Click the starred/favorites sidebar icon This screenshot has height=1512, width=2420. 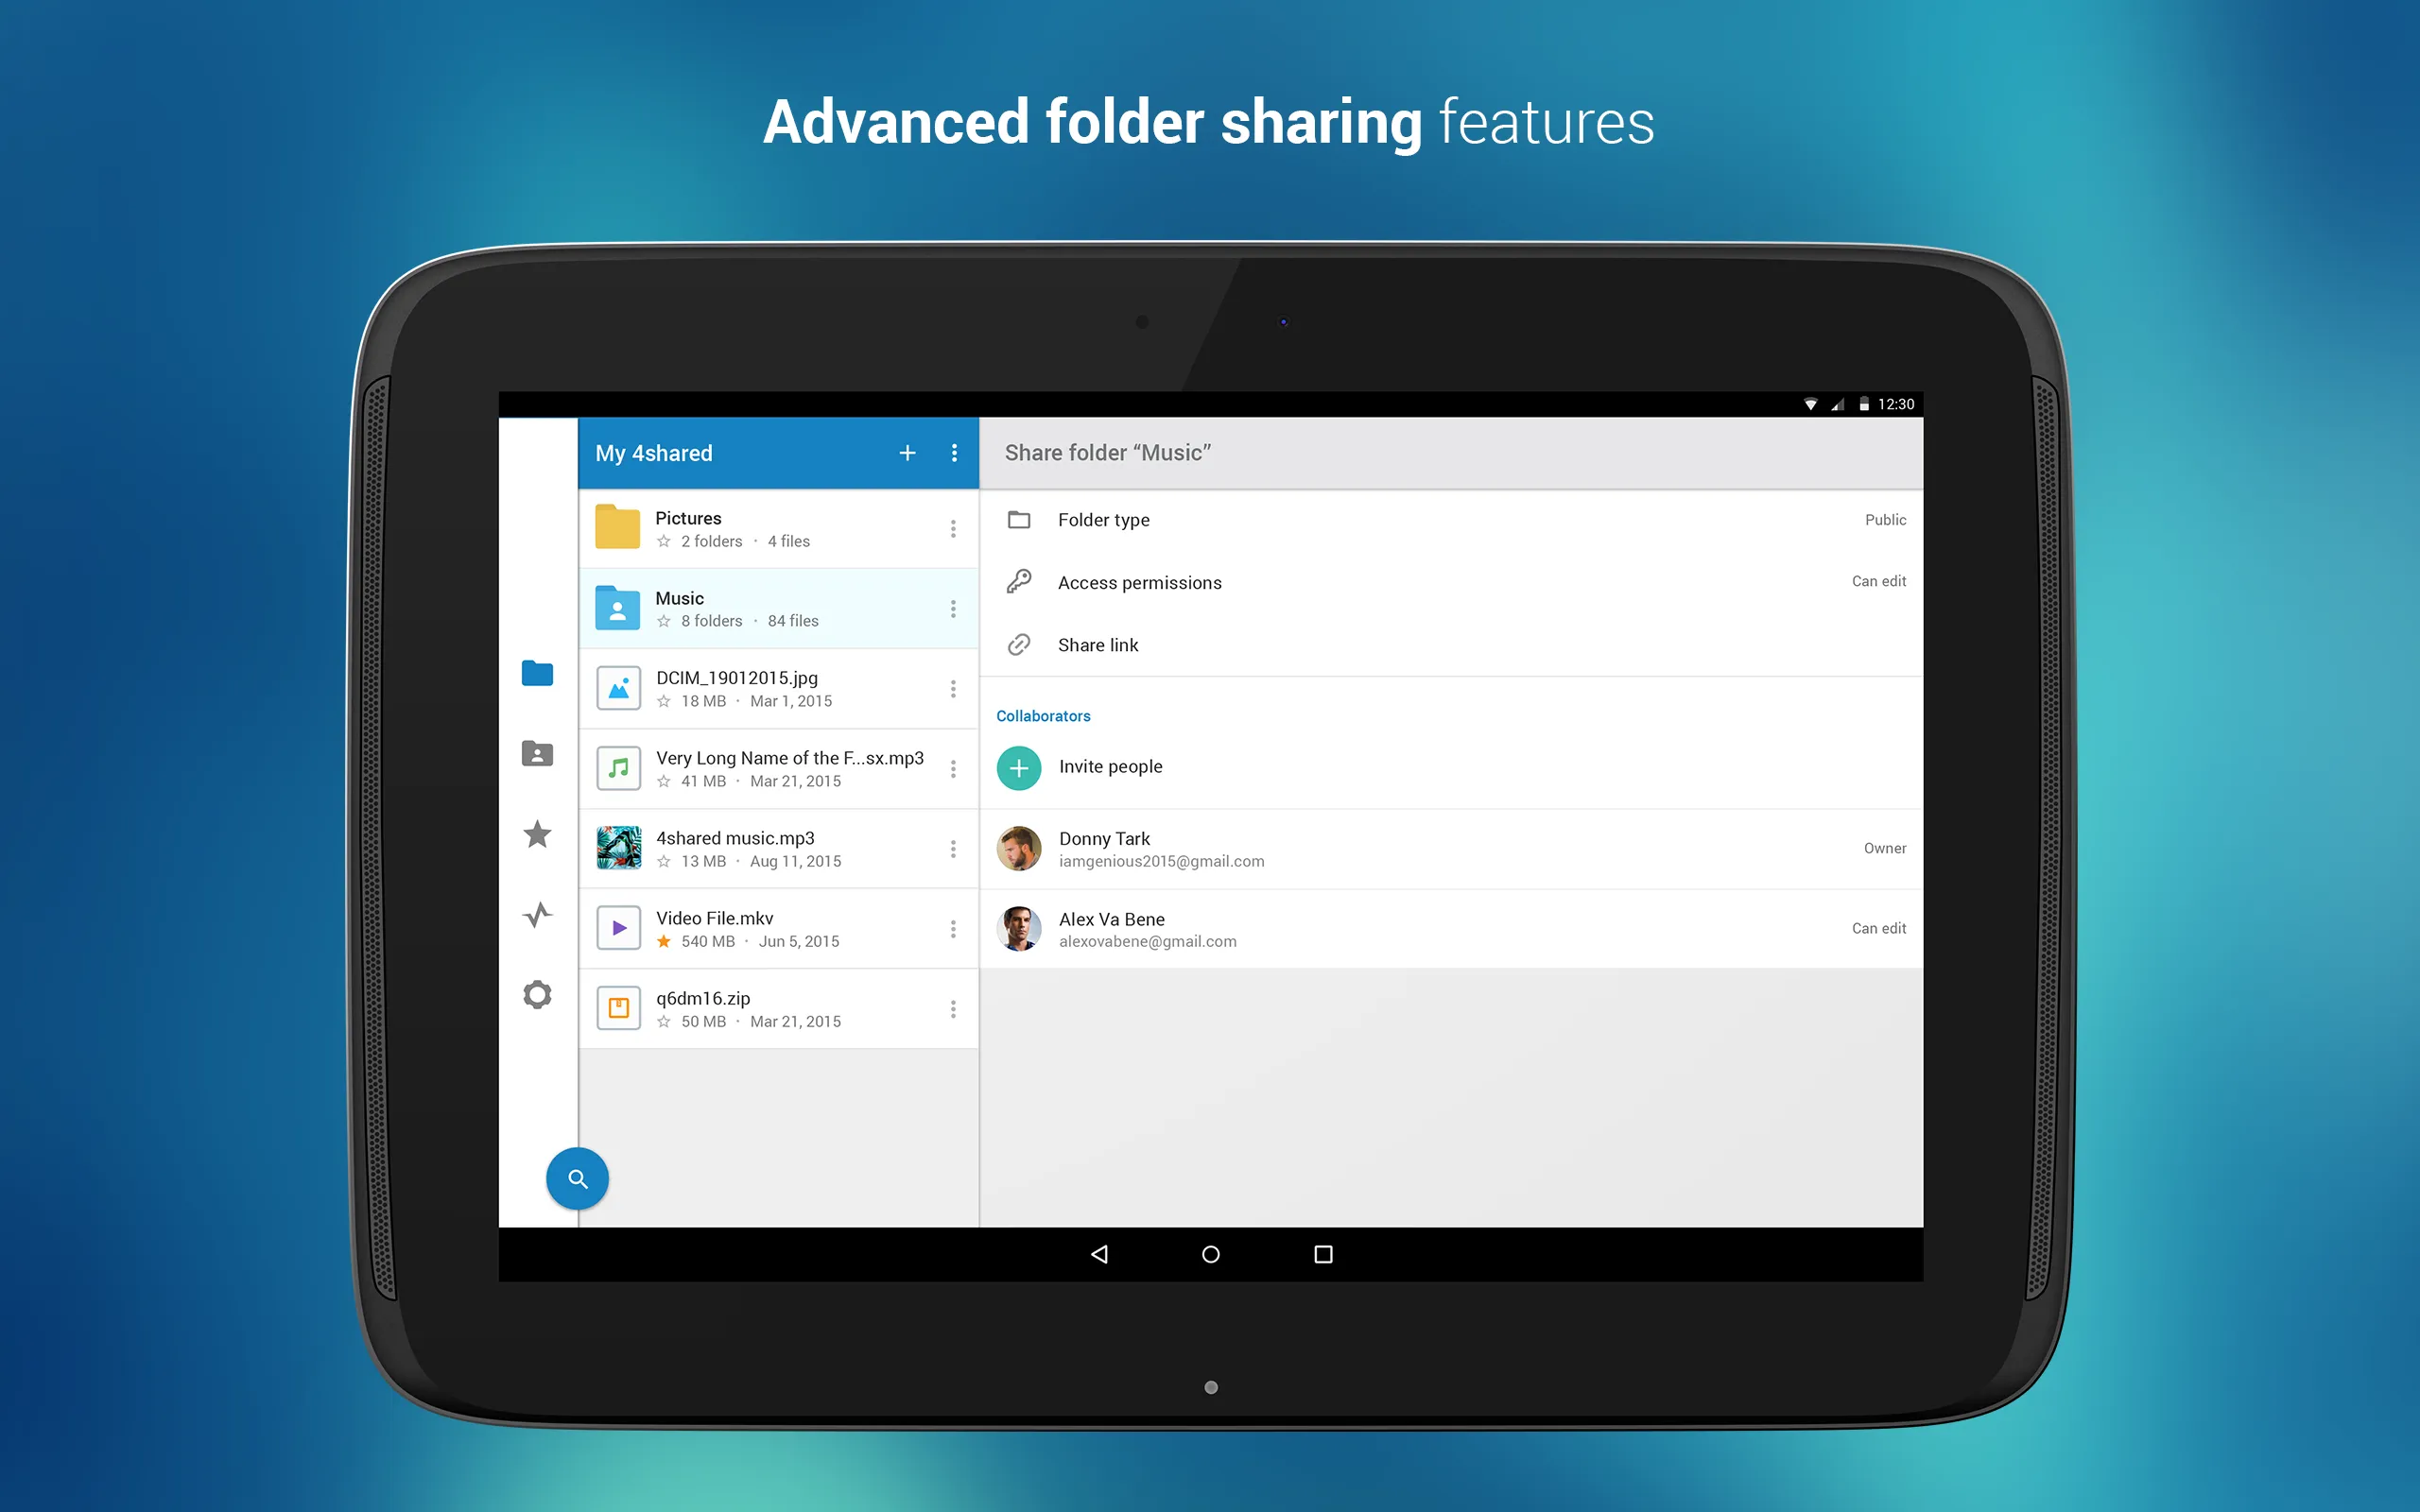click(x=535, y=833)
